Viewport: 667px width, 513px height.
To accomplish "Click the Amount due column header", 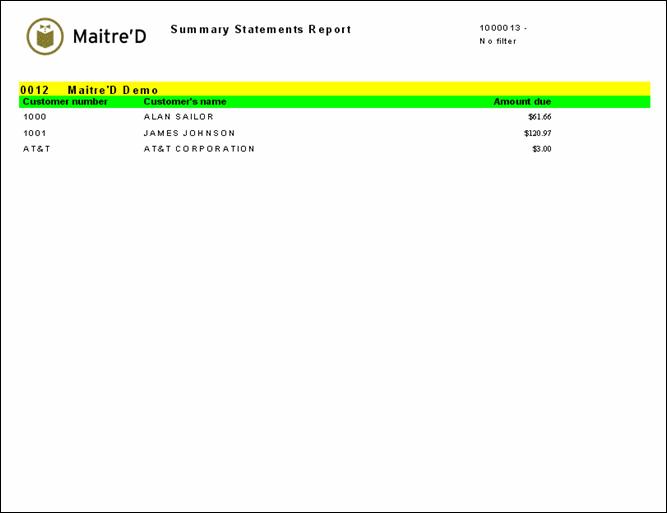I will click(522, 101).
